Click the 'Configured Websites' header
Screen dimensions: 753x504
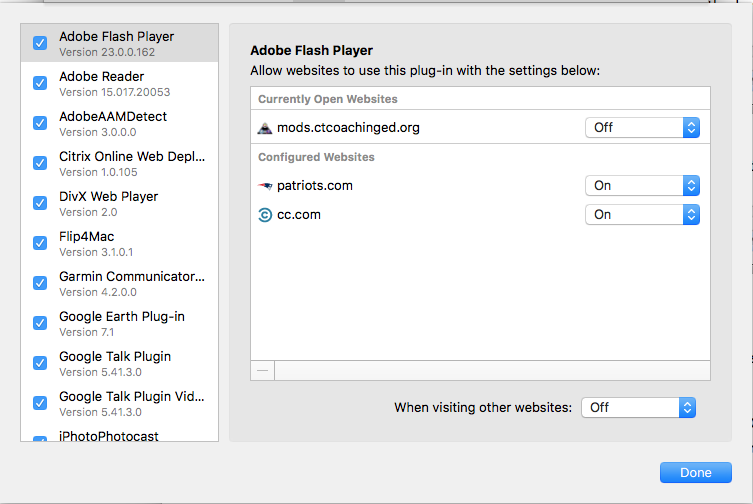pyautogui.click(x=316, y=157)
